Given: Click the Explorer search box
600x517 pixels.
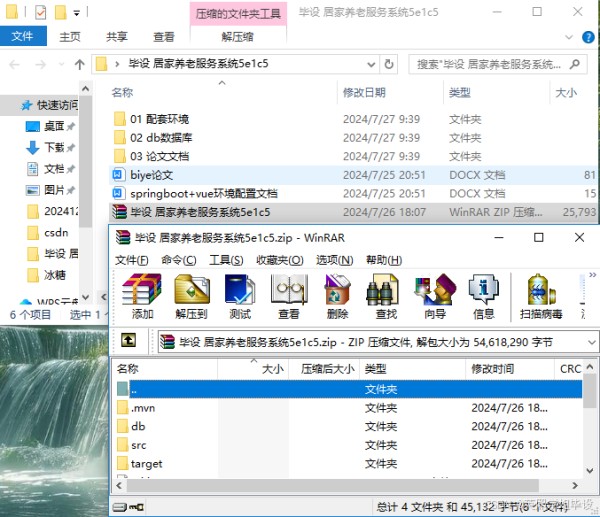Looking at the screenshot, I should (497, 64).
